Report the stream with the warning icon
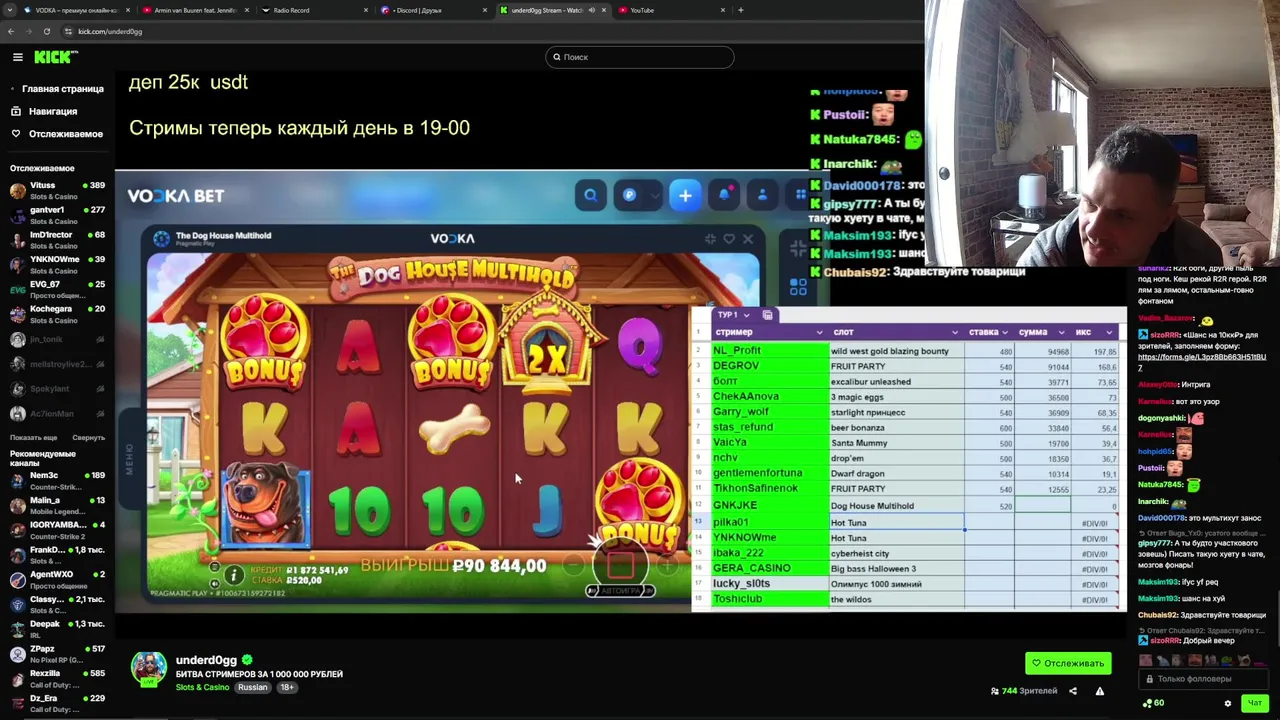 point(1099,691)
